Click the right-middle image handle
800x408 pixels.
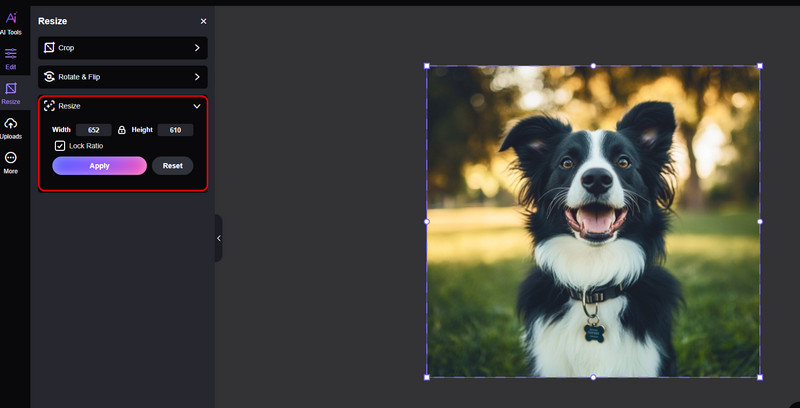(760, 221)
